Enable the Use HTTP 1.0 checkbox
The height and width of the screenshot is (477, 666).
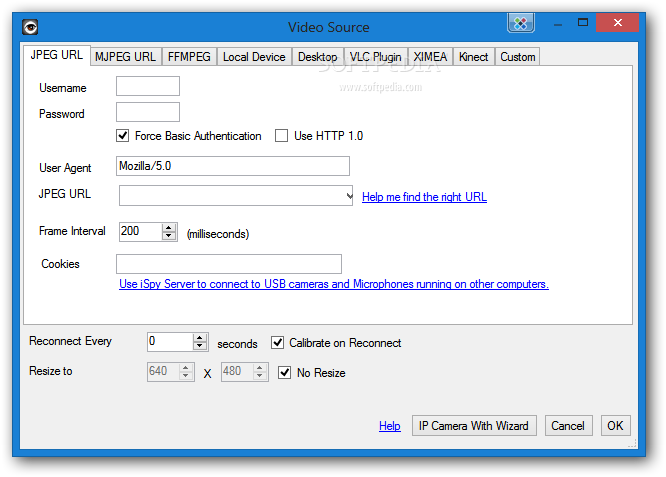click(281, 136)
